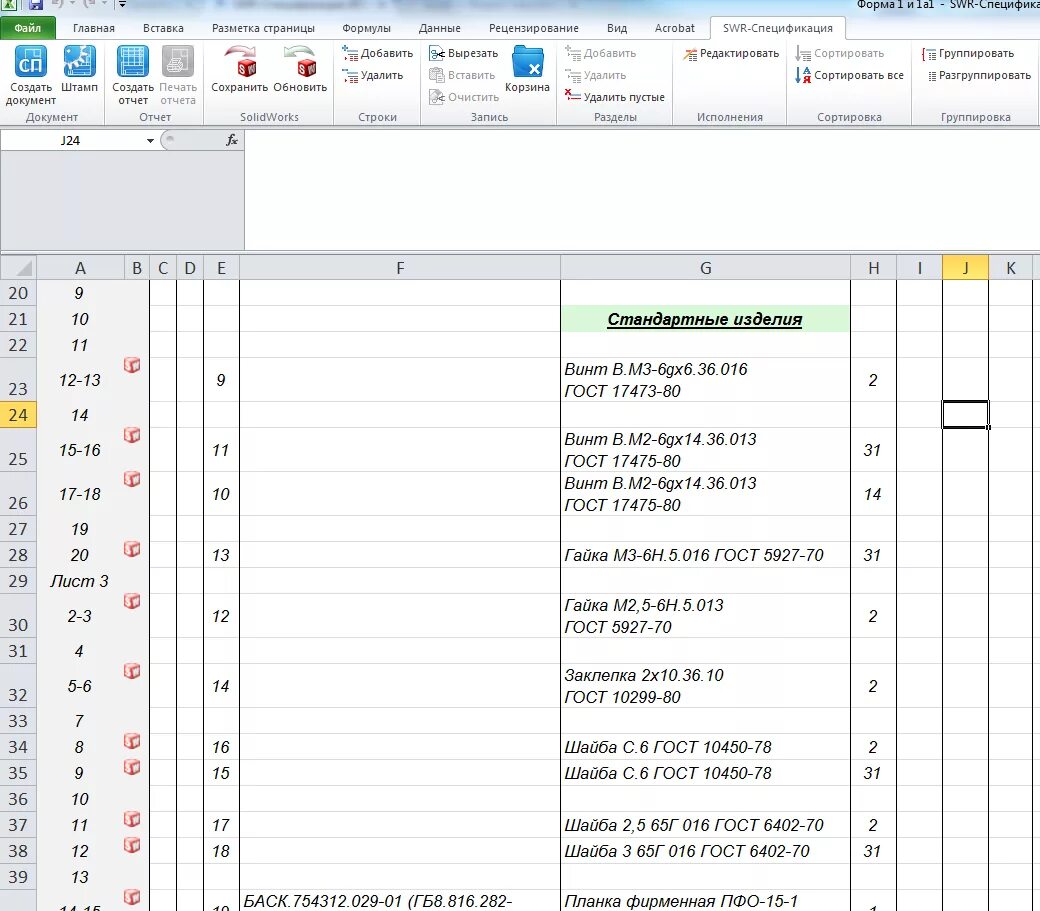Click Очистить in Запись group
1040x911 pixels.
point(464,97)
